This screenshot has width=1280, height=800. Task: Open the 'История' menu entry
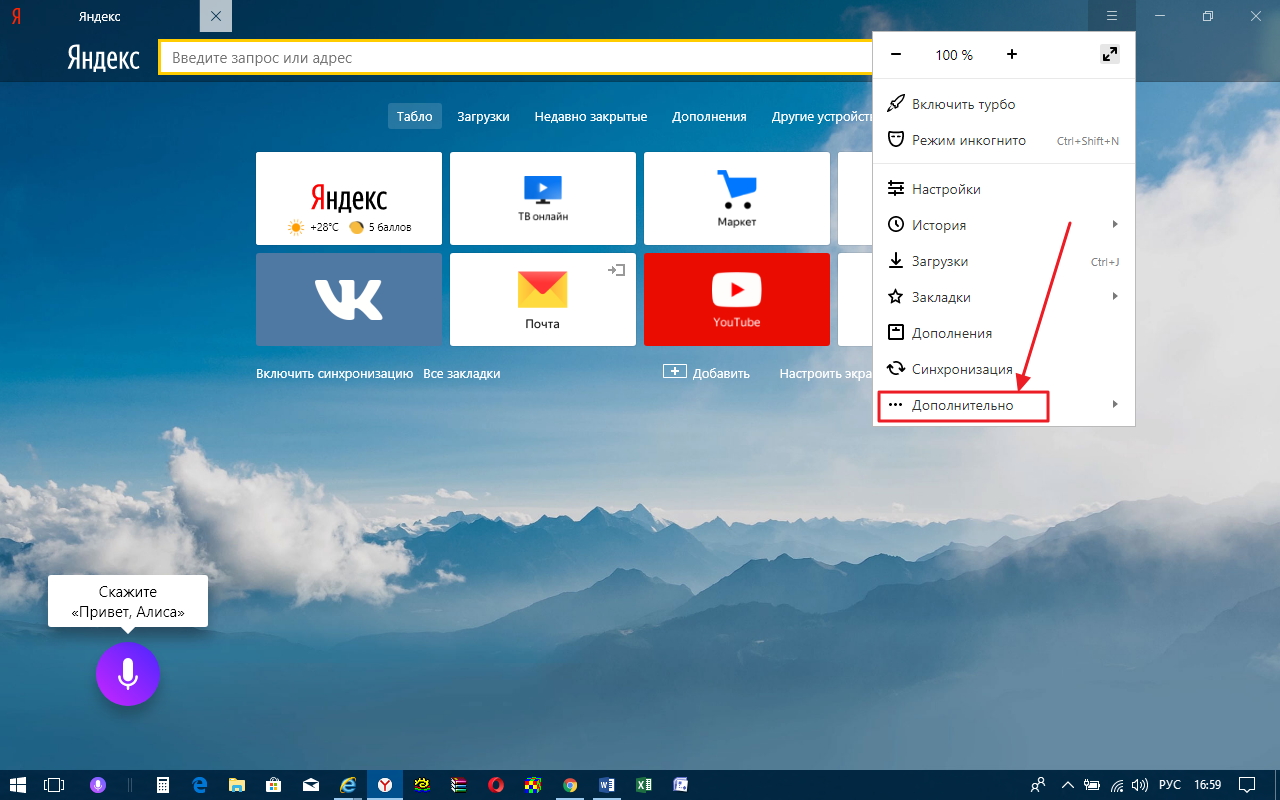tap(1004, 225)
